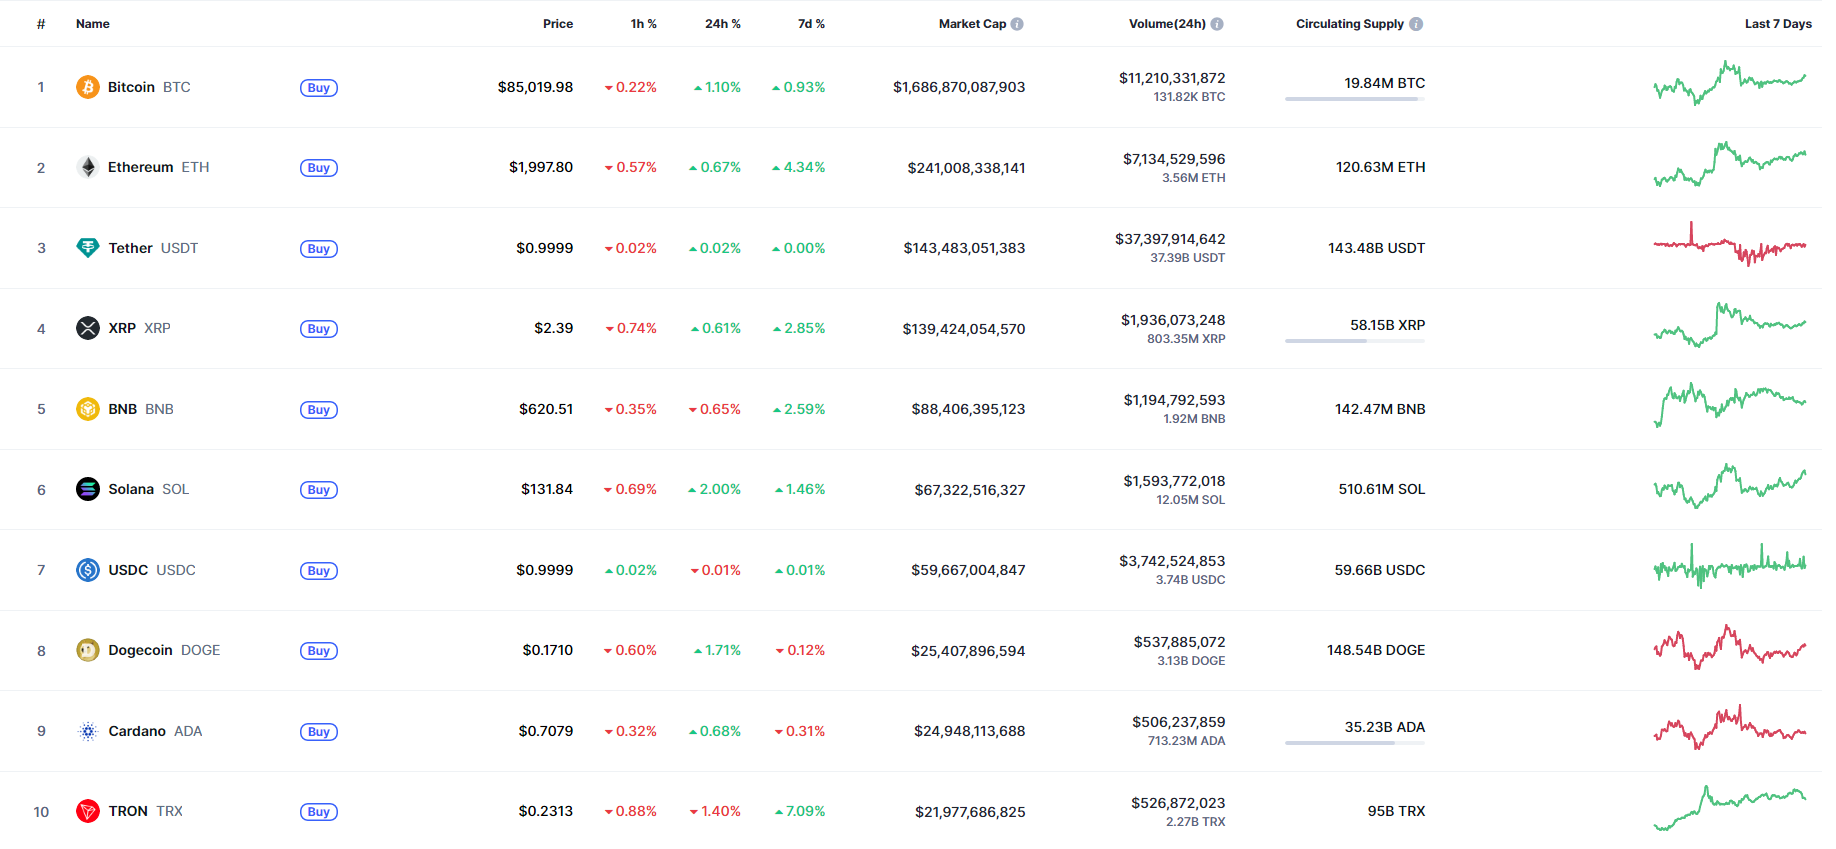Viewport: 1836px width, 849px height.
Task: Click the XRP coin logo
Action: tap(88, 328)
